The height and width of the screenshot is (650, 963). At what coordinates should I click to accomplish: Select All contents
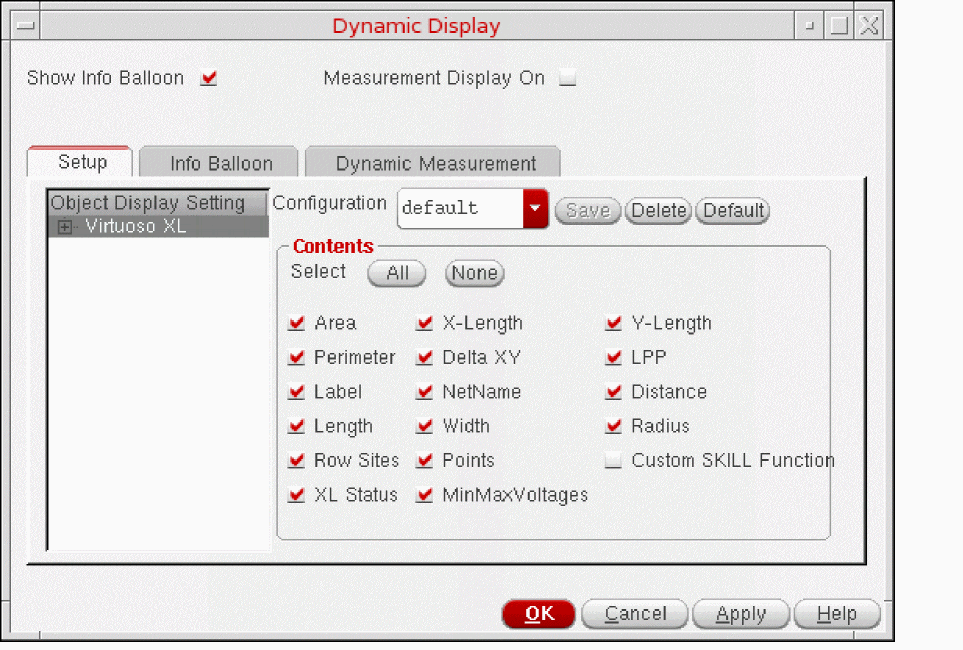point(397,274)
